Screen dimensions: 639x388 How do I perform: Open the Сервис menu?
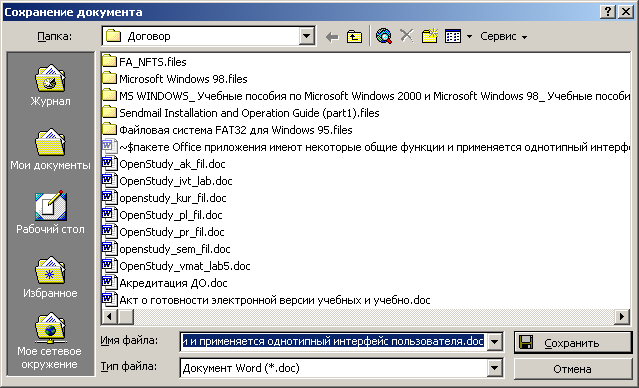click(x=503, y=36)
